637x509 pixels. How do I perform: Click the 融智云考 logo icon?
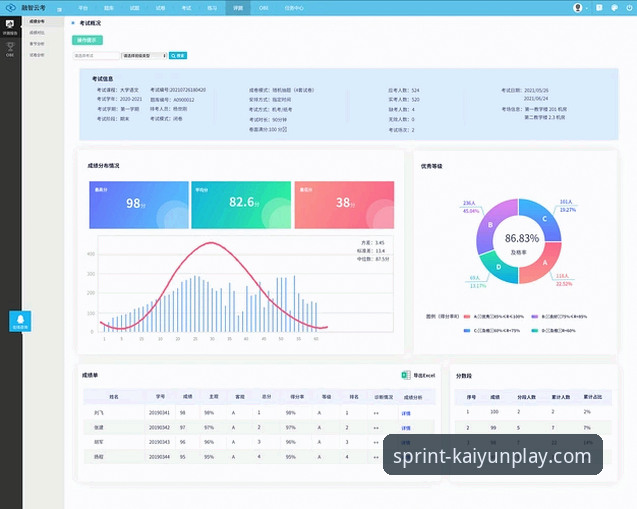click(x=10, y=7)
